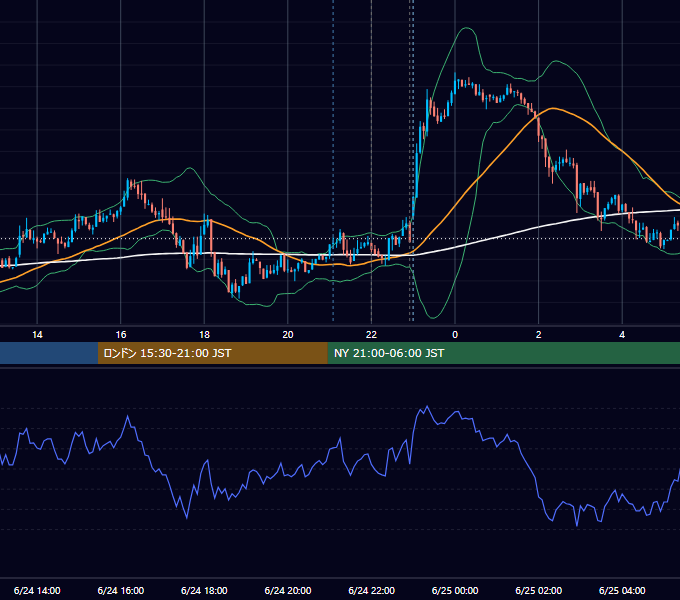The image size is (680, 600).
Task: Click the 6/24 18:00 timestamp label
Action: pyautogui.click(x=204, y=590)
